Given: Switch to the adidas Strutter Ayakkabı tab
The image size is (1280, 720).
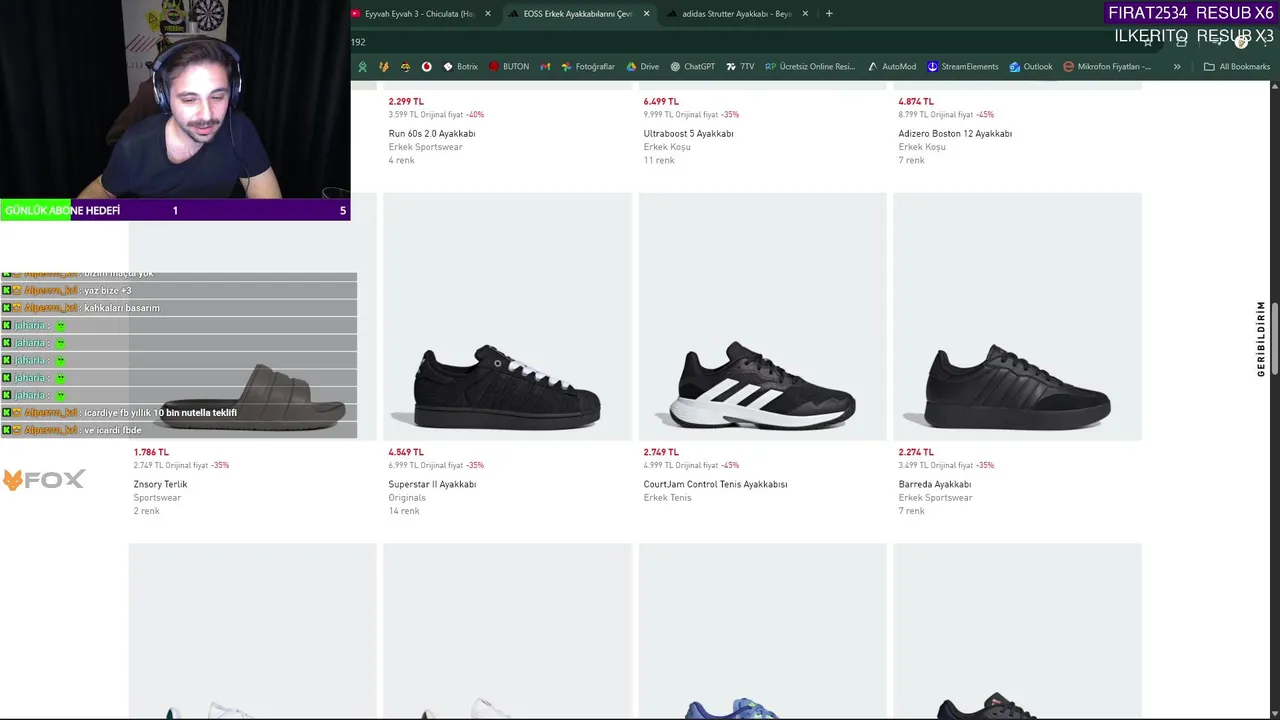Looking at the screenshot, I should point(736,14).
